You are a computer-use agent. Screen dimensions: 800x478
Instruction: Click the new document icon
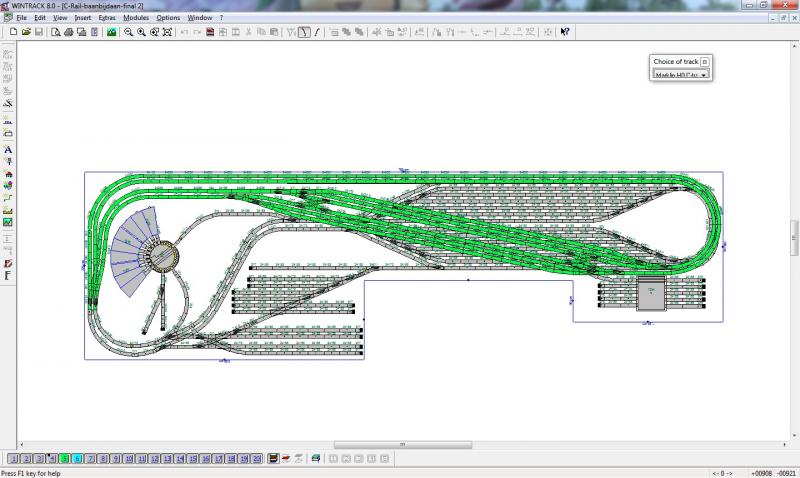pyautogui.click(x=13, y=32)
